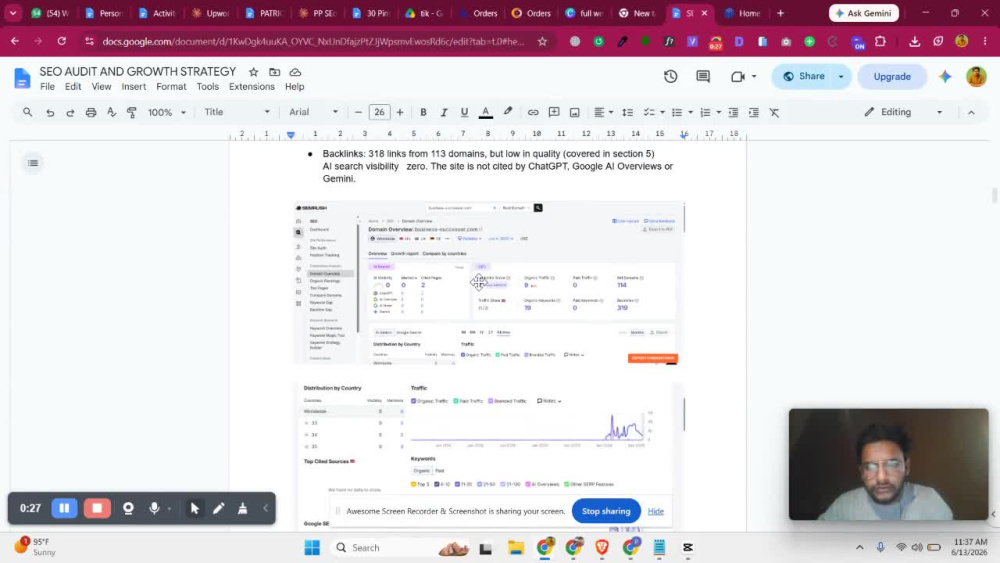The image size is (1000, 563).
Task: Open a new browser tab
Action: click(780, 13)
